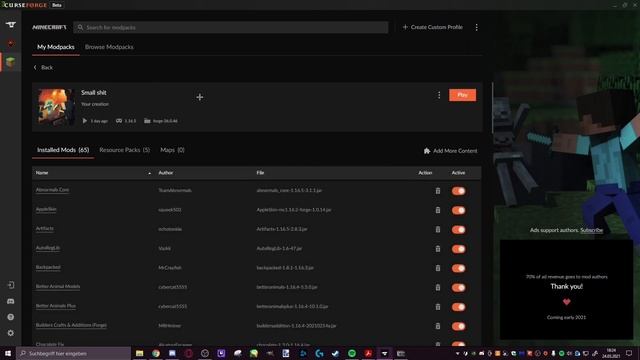Open the Abnormals Core mod link
The height and width of the screenshot is (360, 640).
pos(52,190)
